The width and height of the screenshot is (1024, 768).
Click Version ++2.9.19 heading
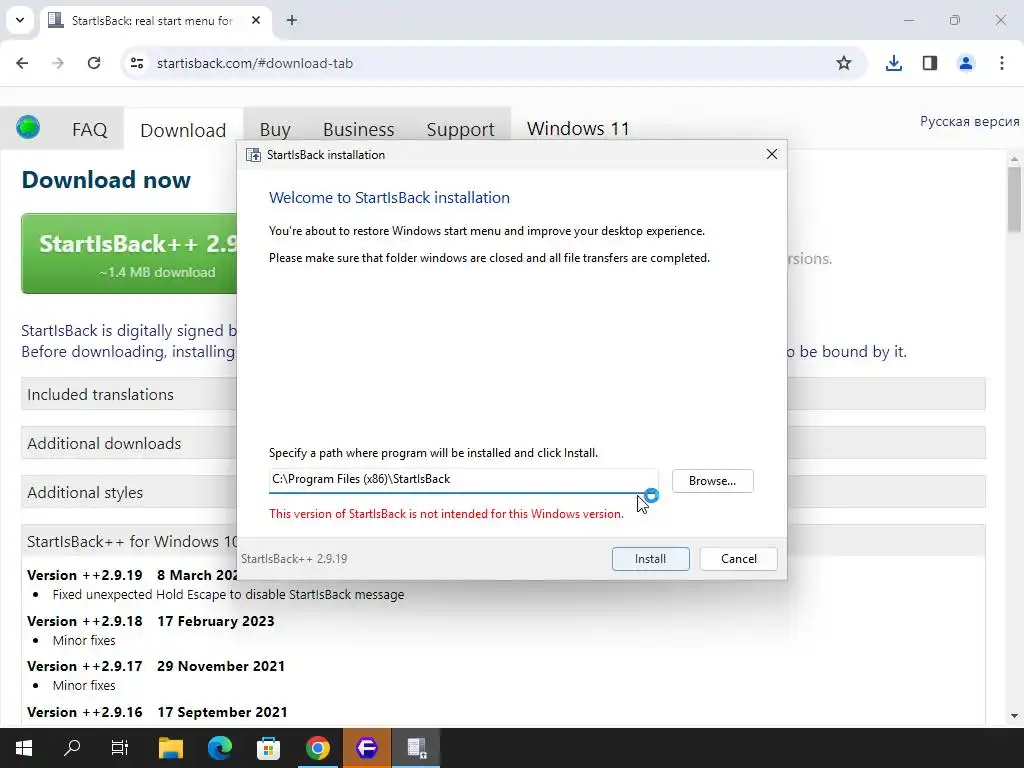[x=85, y=575]
